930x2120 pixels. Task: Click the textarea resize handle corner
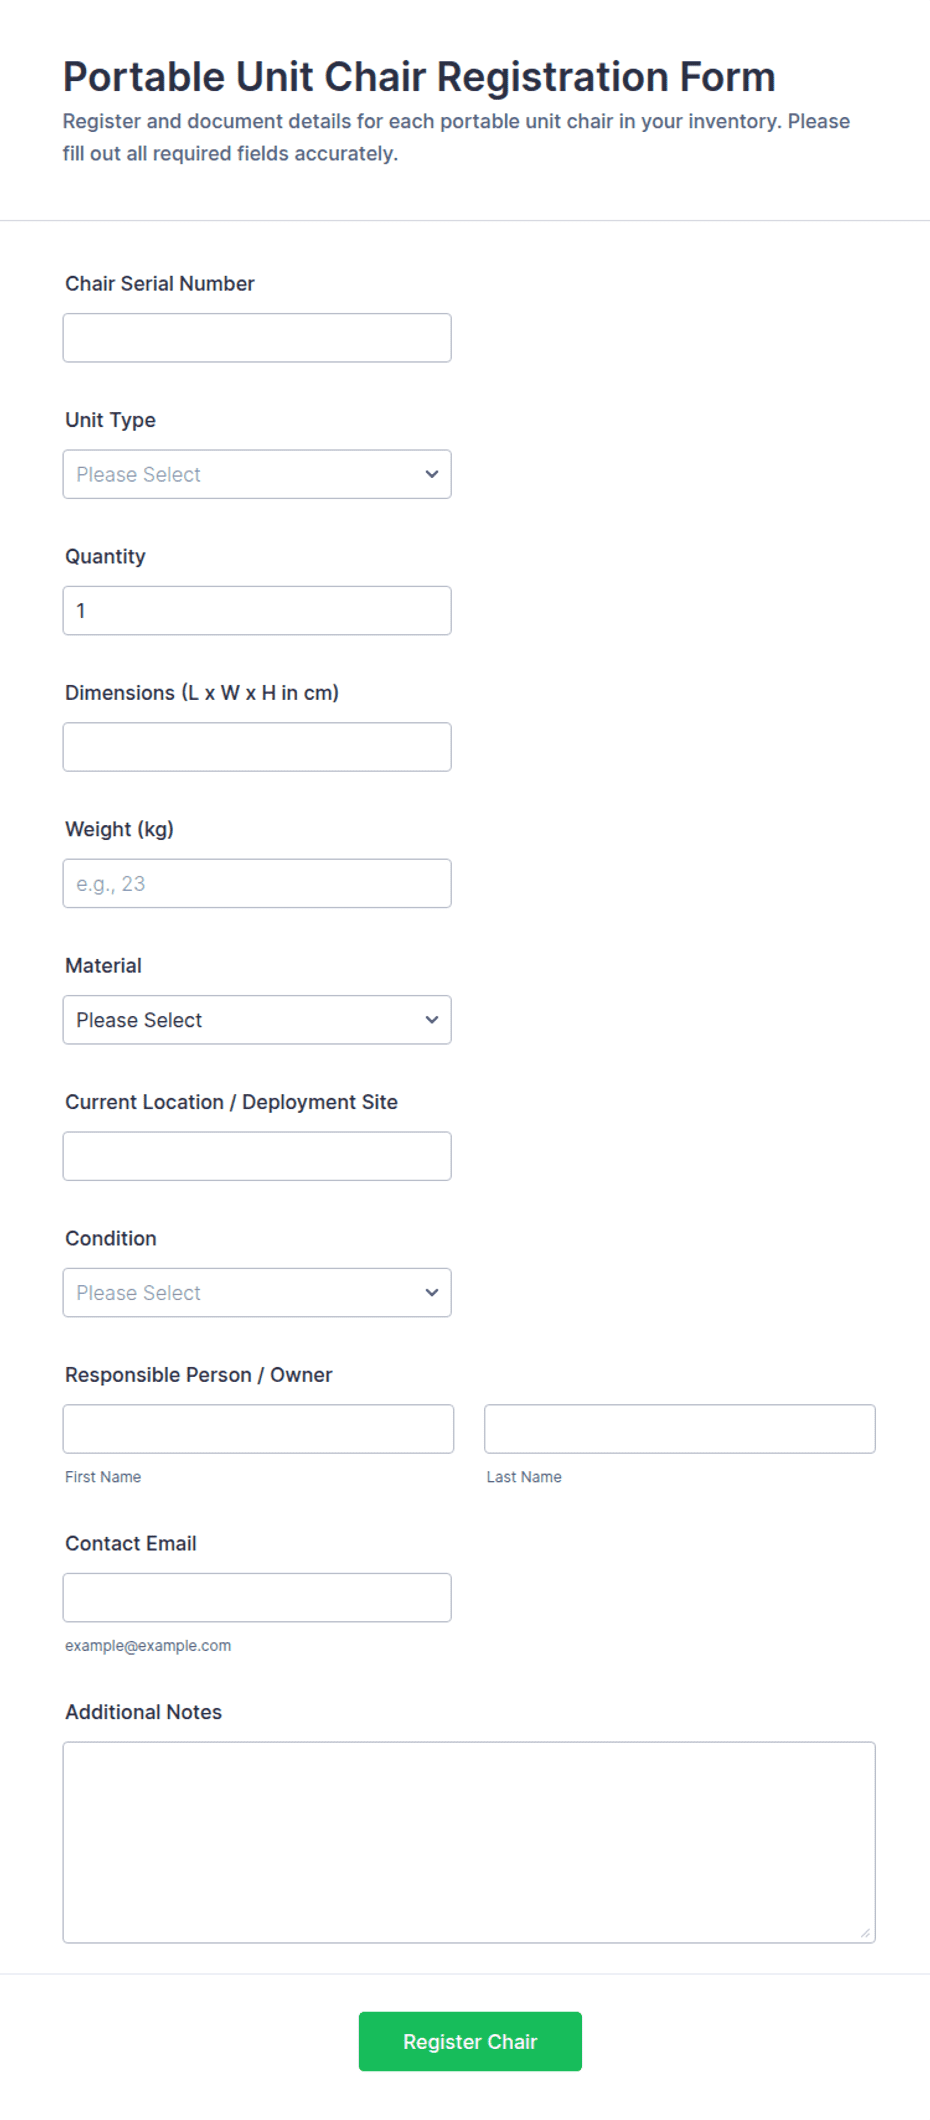point(865,1932)
